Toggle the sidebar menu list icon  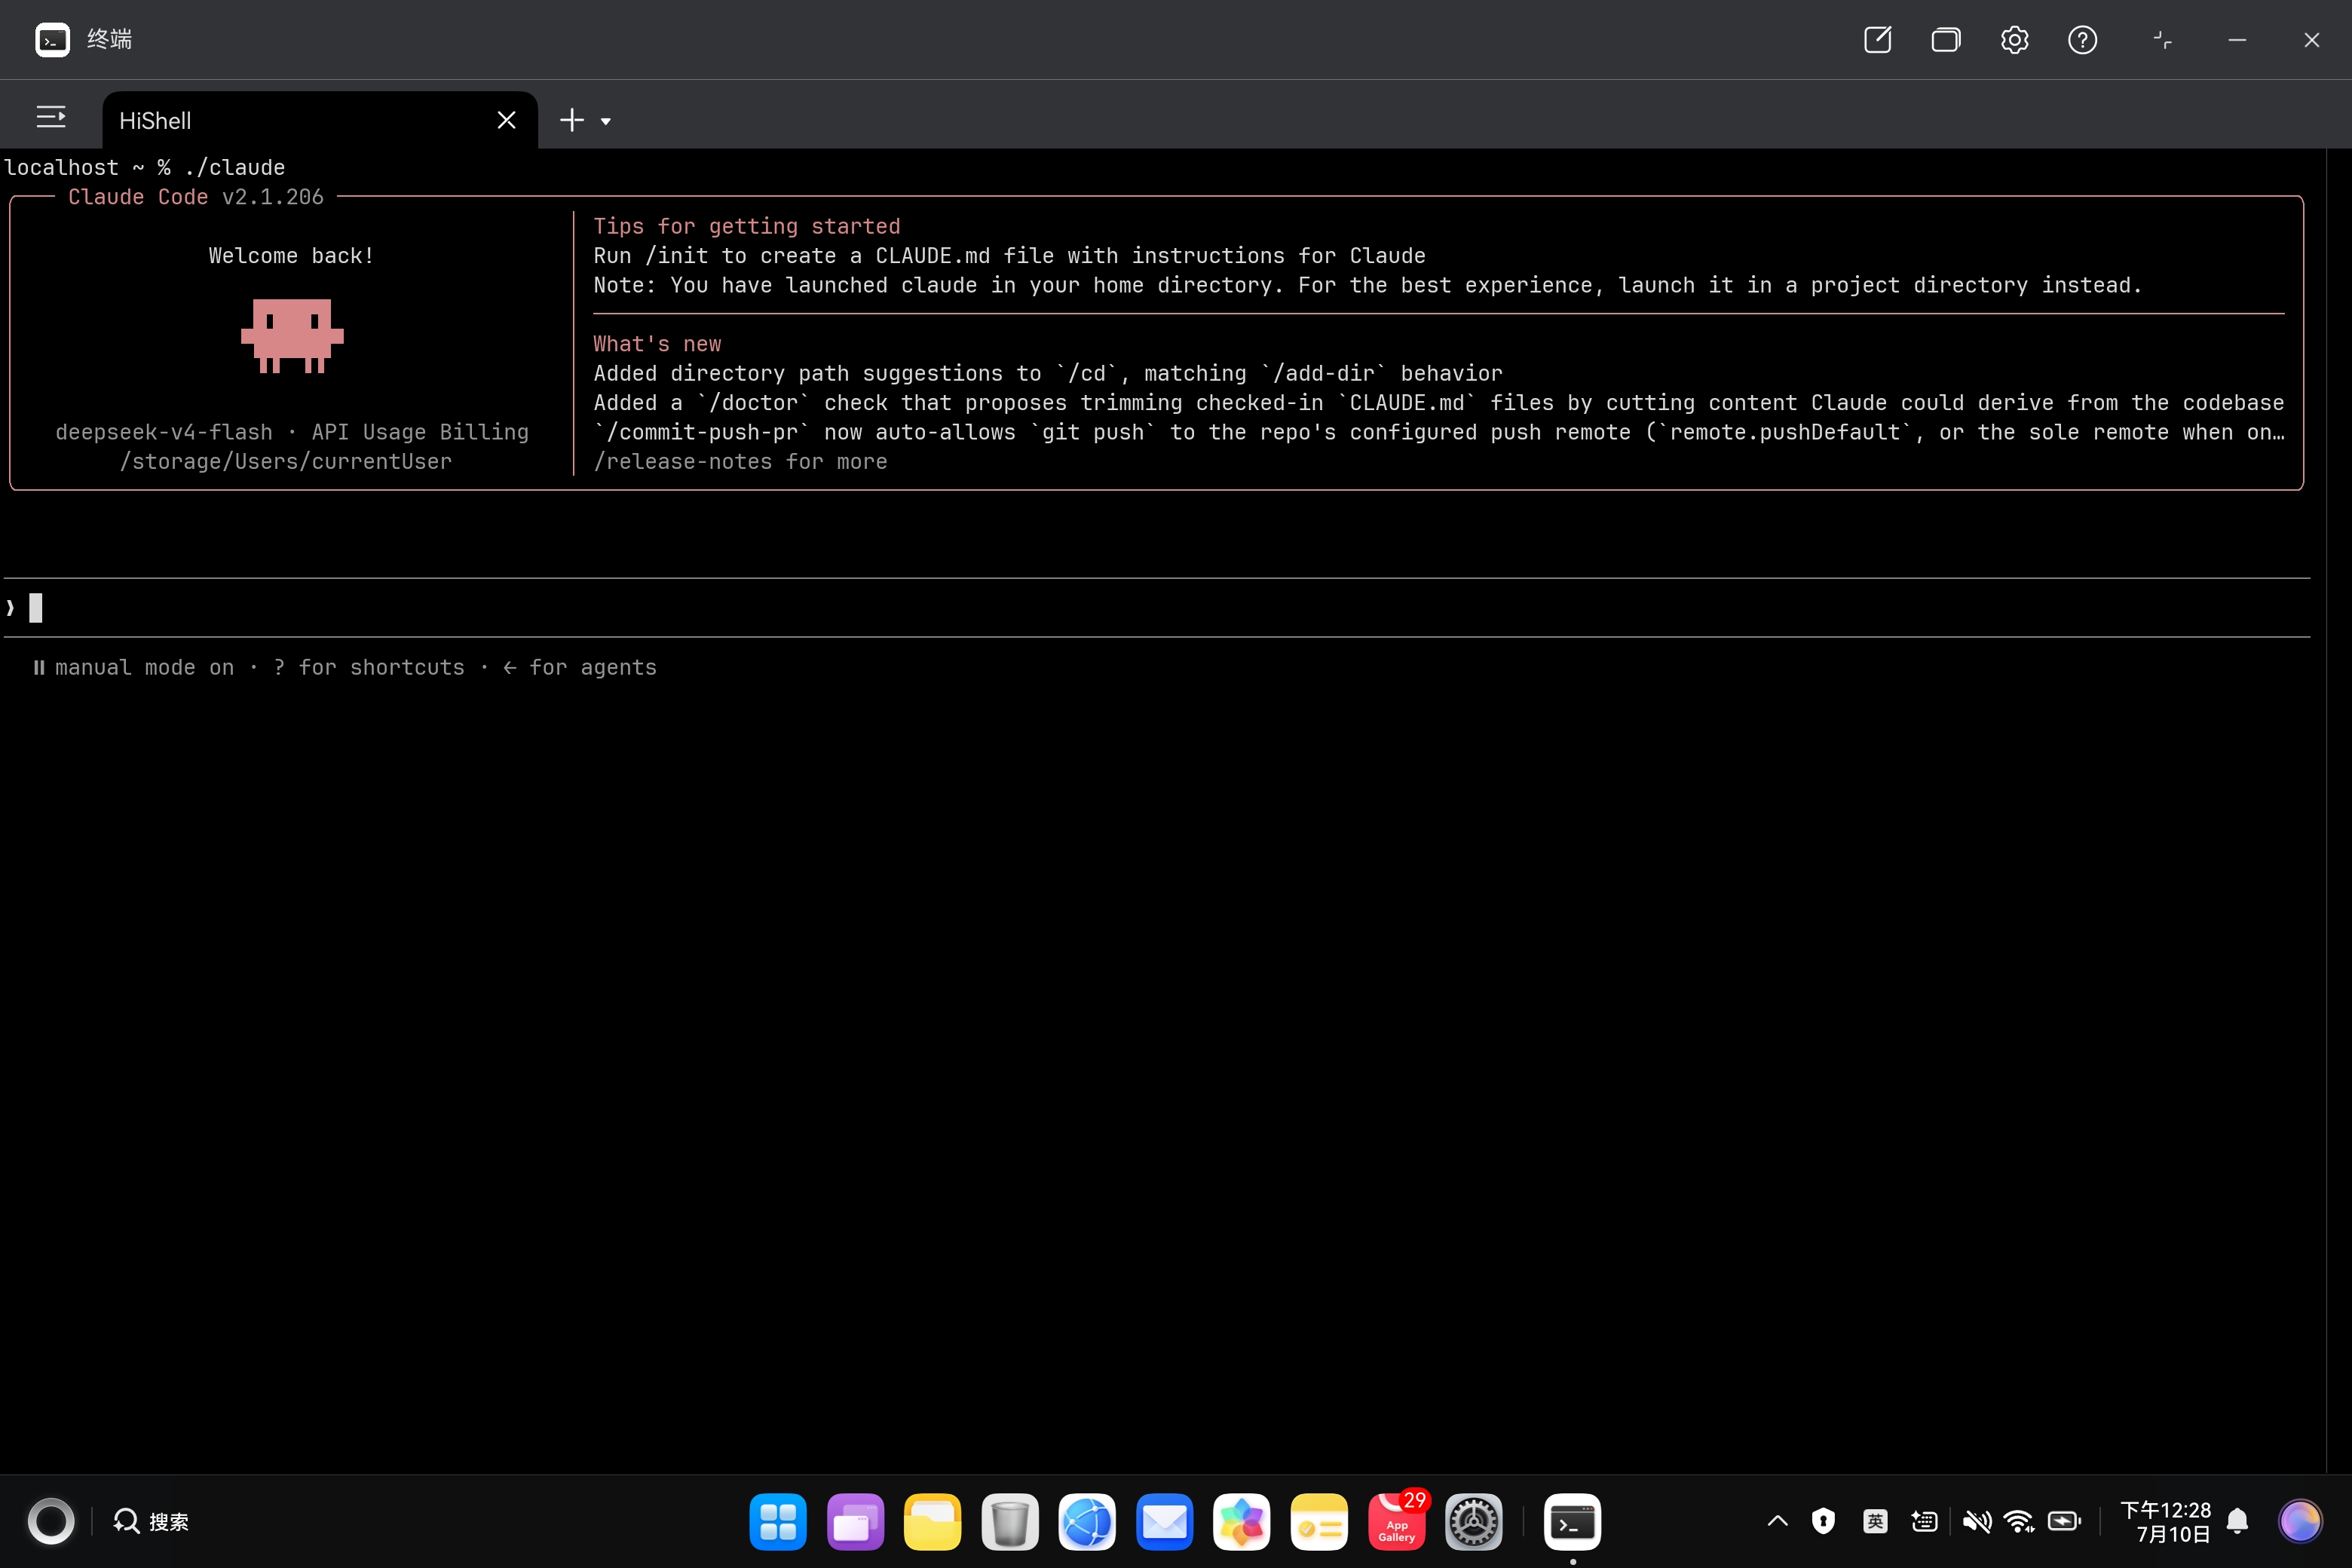(x=51, y=118)
